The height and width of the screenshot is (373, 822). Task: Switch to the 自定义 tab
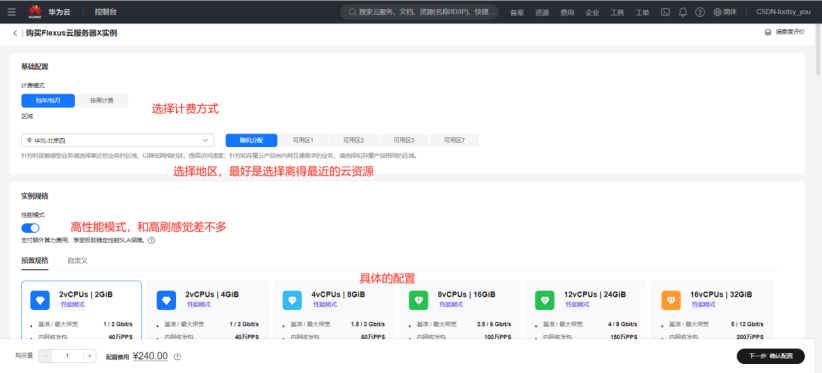click(x=77, y=260)
